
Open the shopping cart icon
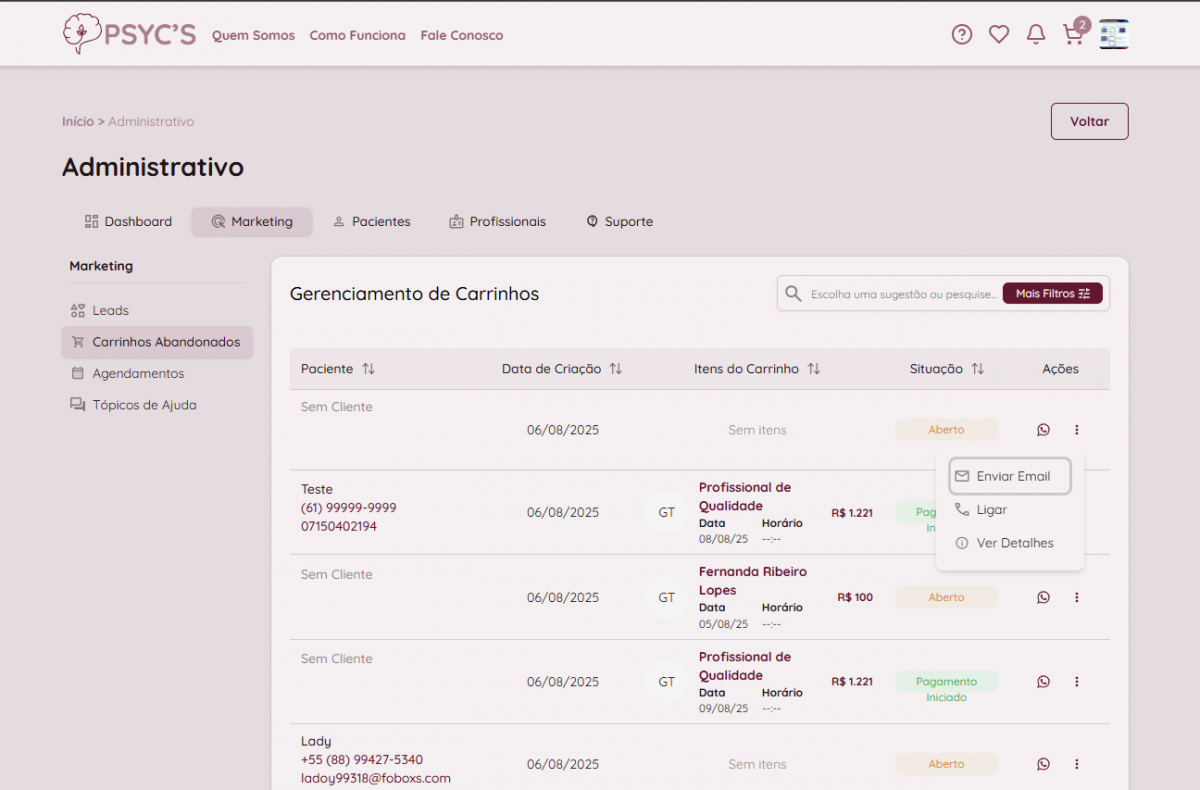1073,35
